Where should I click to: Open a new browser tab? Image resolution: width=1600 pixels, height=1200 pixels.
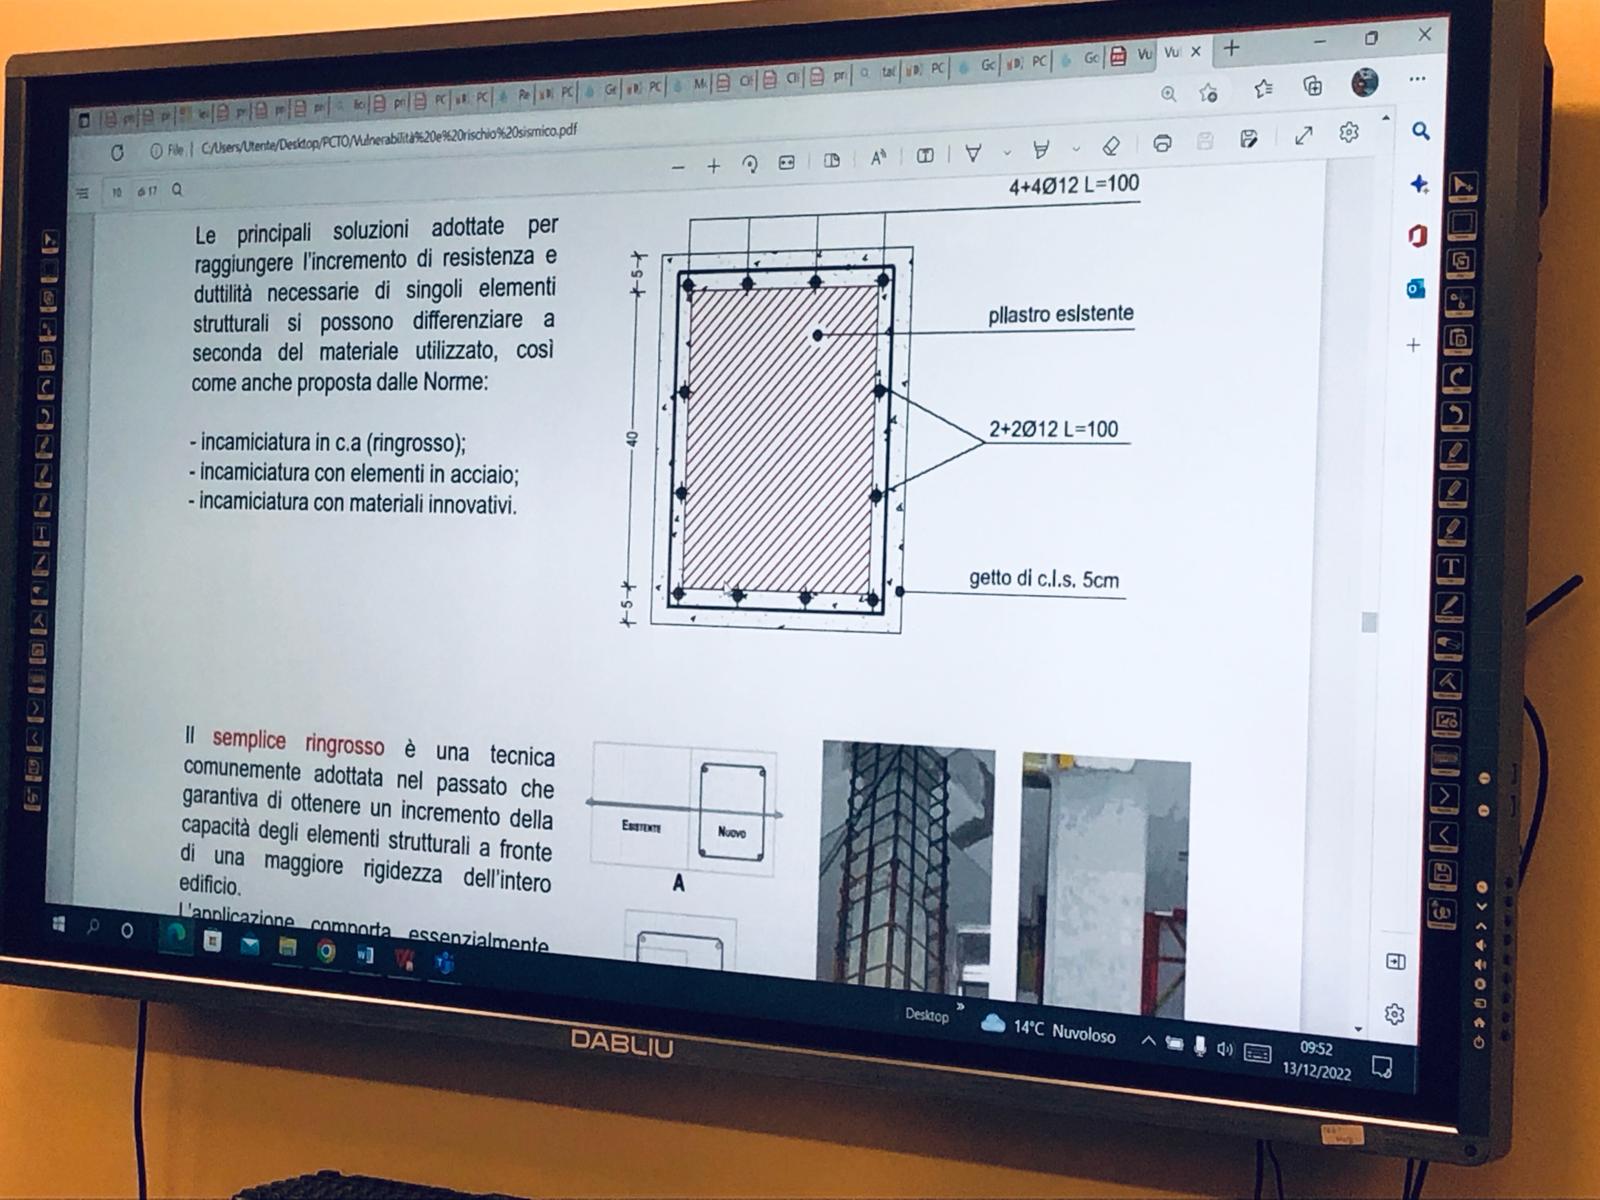click(1232, 47)
